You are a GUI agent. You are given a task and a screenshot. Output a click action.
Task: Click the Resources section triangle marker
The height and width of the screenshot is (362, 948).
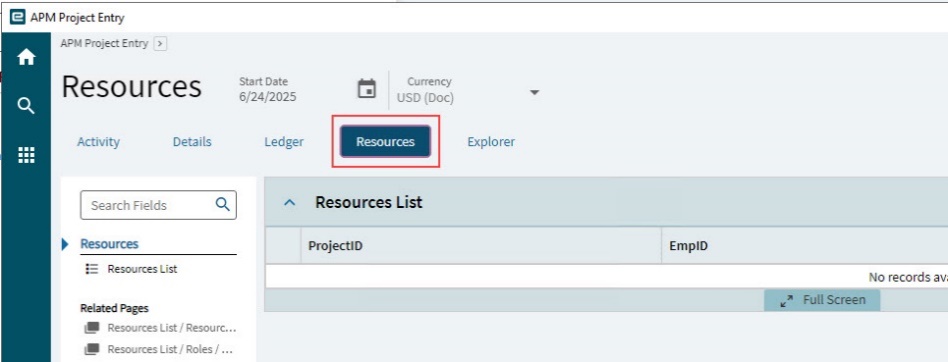point(65,244)
